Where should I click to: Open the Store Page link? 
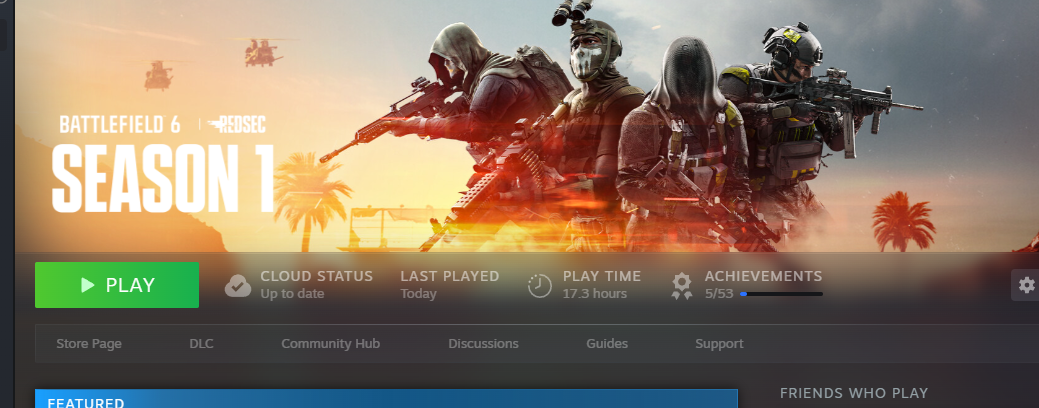tap(89, 344)
